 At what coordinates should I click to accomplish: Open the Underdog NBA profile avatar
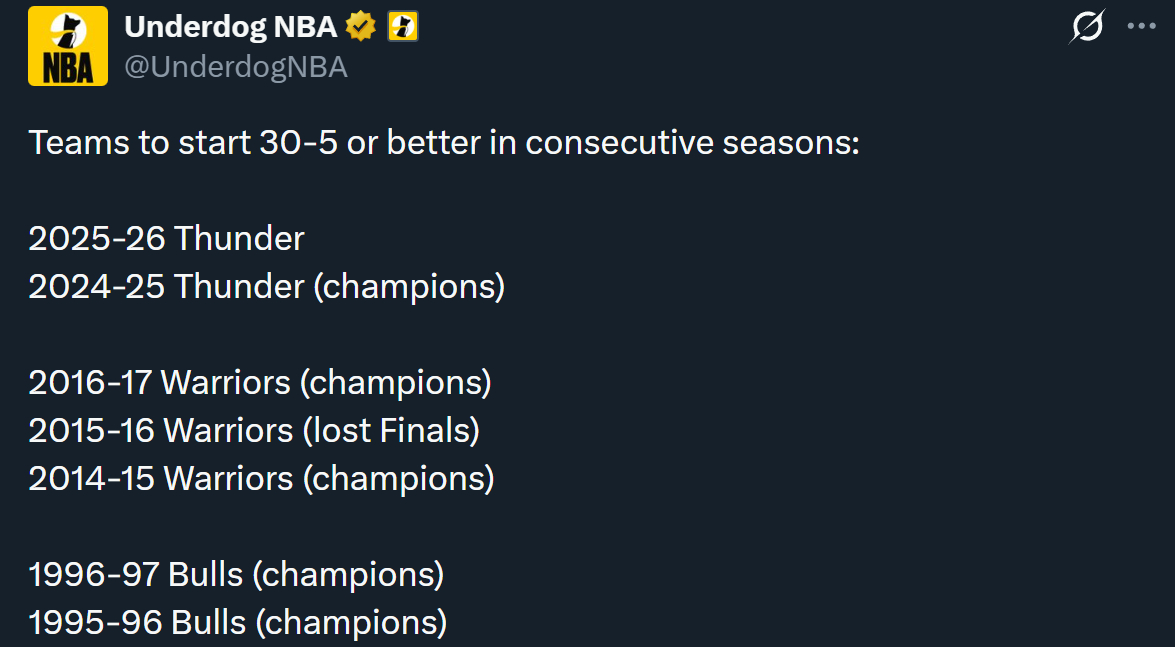pos(67,46)
